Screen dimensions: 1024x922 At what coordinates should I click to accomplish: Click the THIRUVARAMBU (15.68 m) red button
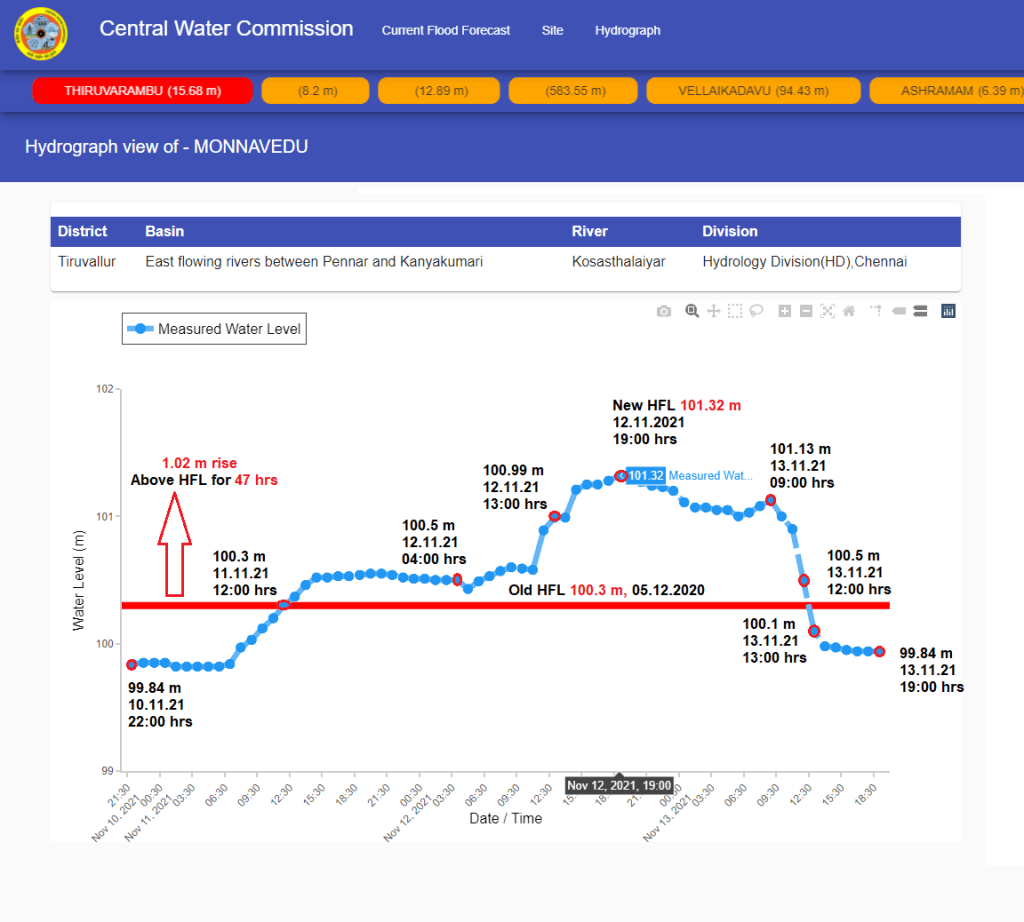pyautogui.click(x=142, y=91)
